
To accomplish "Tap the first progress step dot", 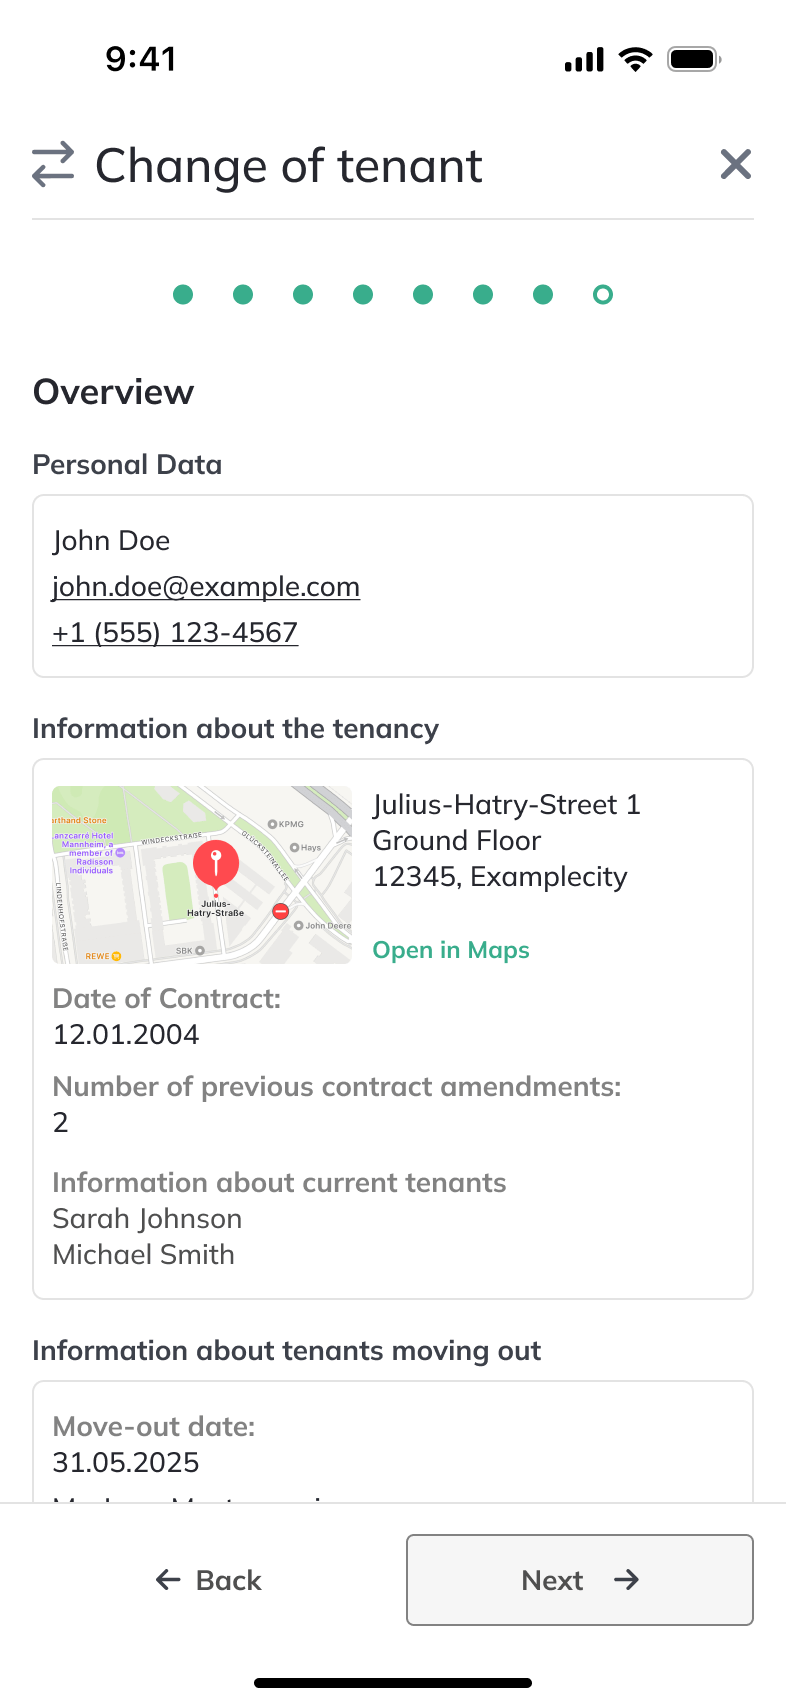I will pos(183,294).
